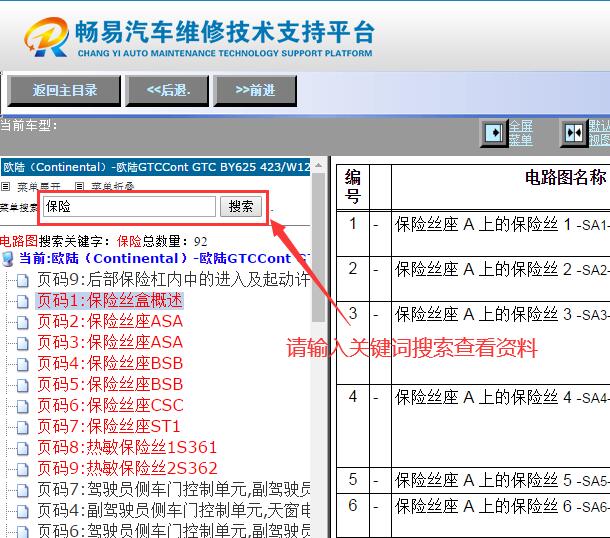This screenshot has width=610, height=538.
Task: Click page icon beside 页码9:后部保险杠 entry
Action: point(22,280)
